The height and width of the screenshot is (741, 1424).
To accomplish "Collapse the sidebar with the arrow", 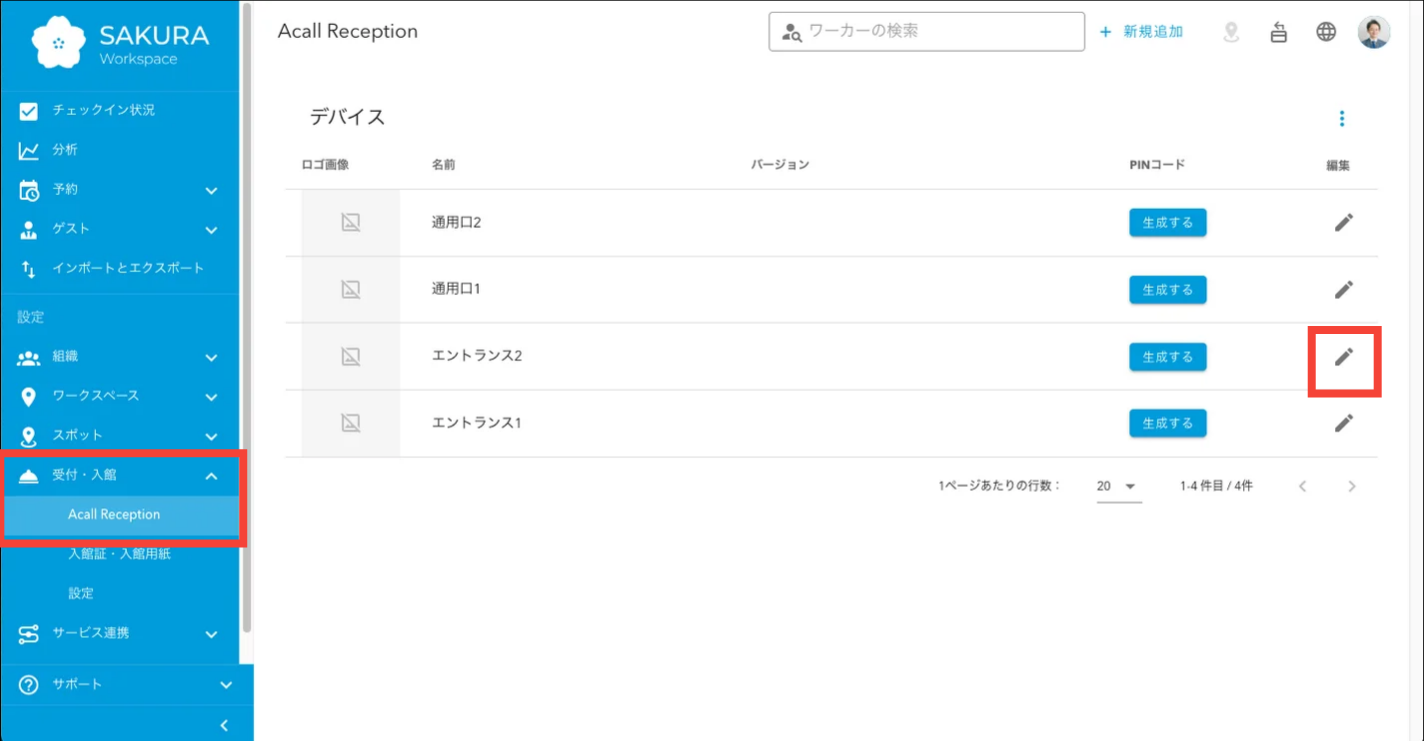I will tap(224, 725).
